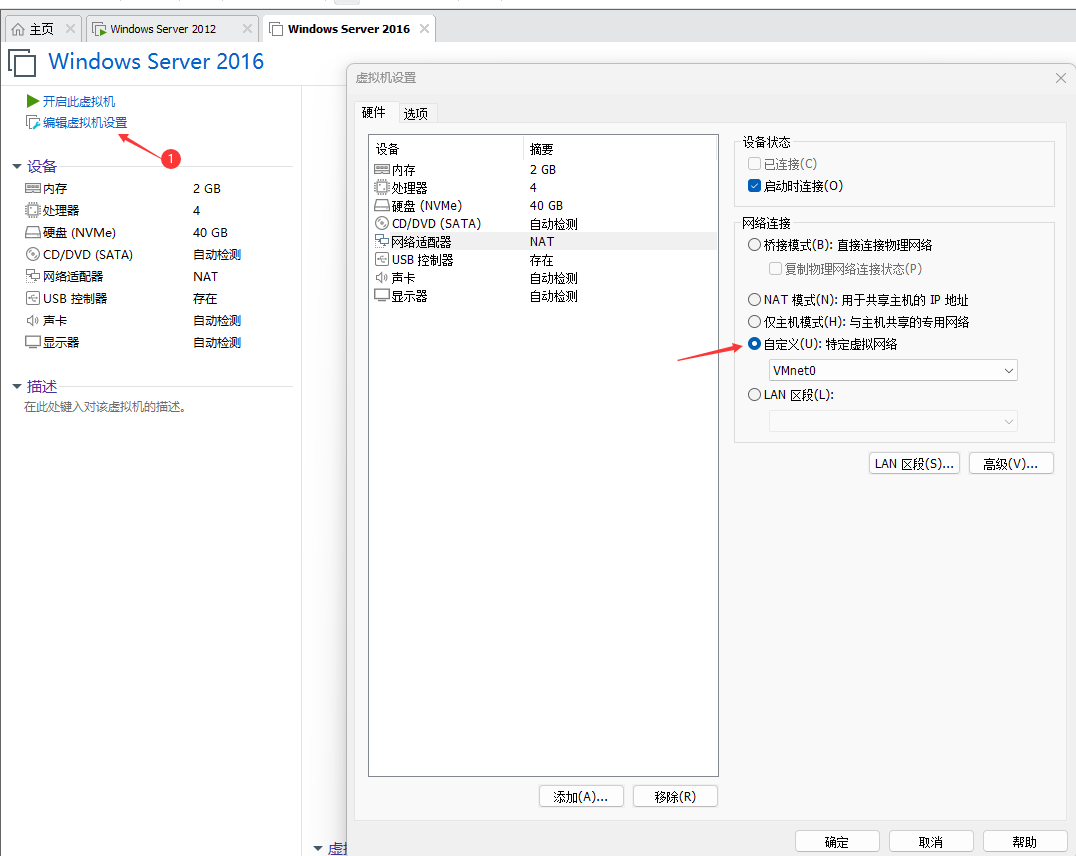Open the VMnet0 virtual network dropdown
1076x856 pixels.
pos(893,370)
